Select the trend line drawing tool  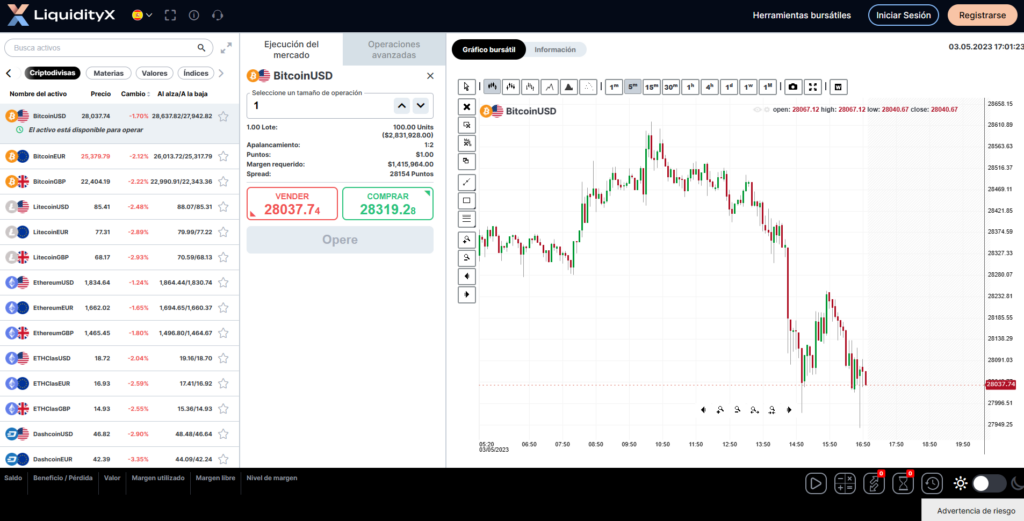[466, 182]
